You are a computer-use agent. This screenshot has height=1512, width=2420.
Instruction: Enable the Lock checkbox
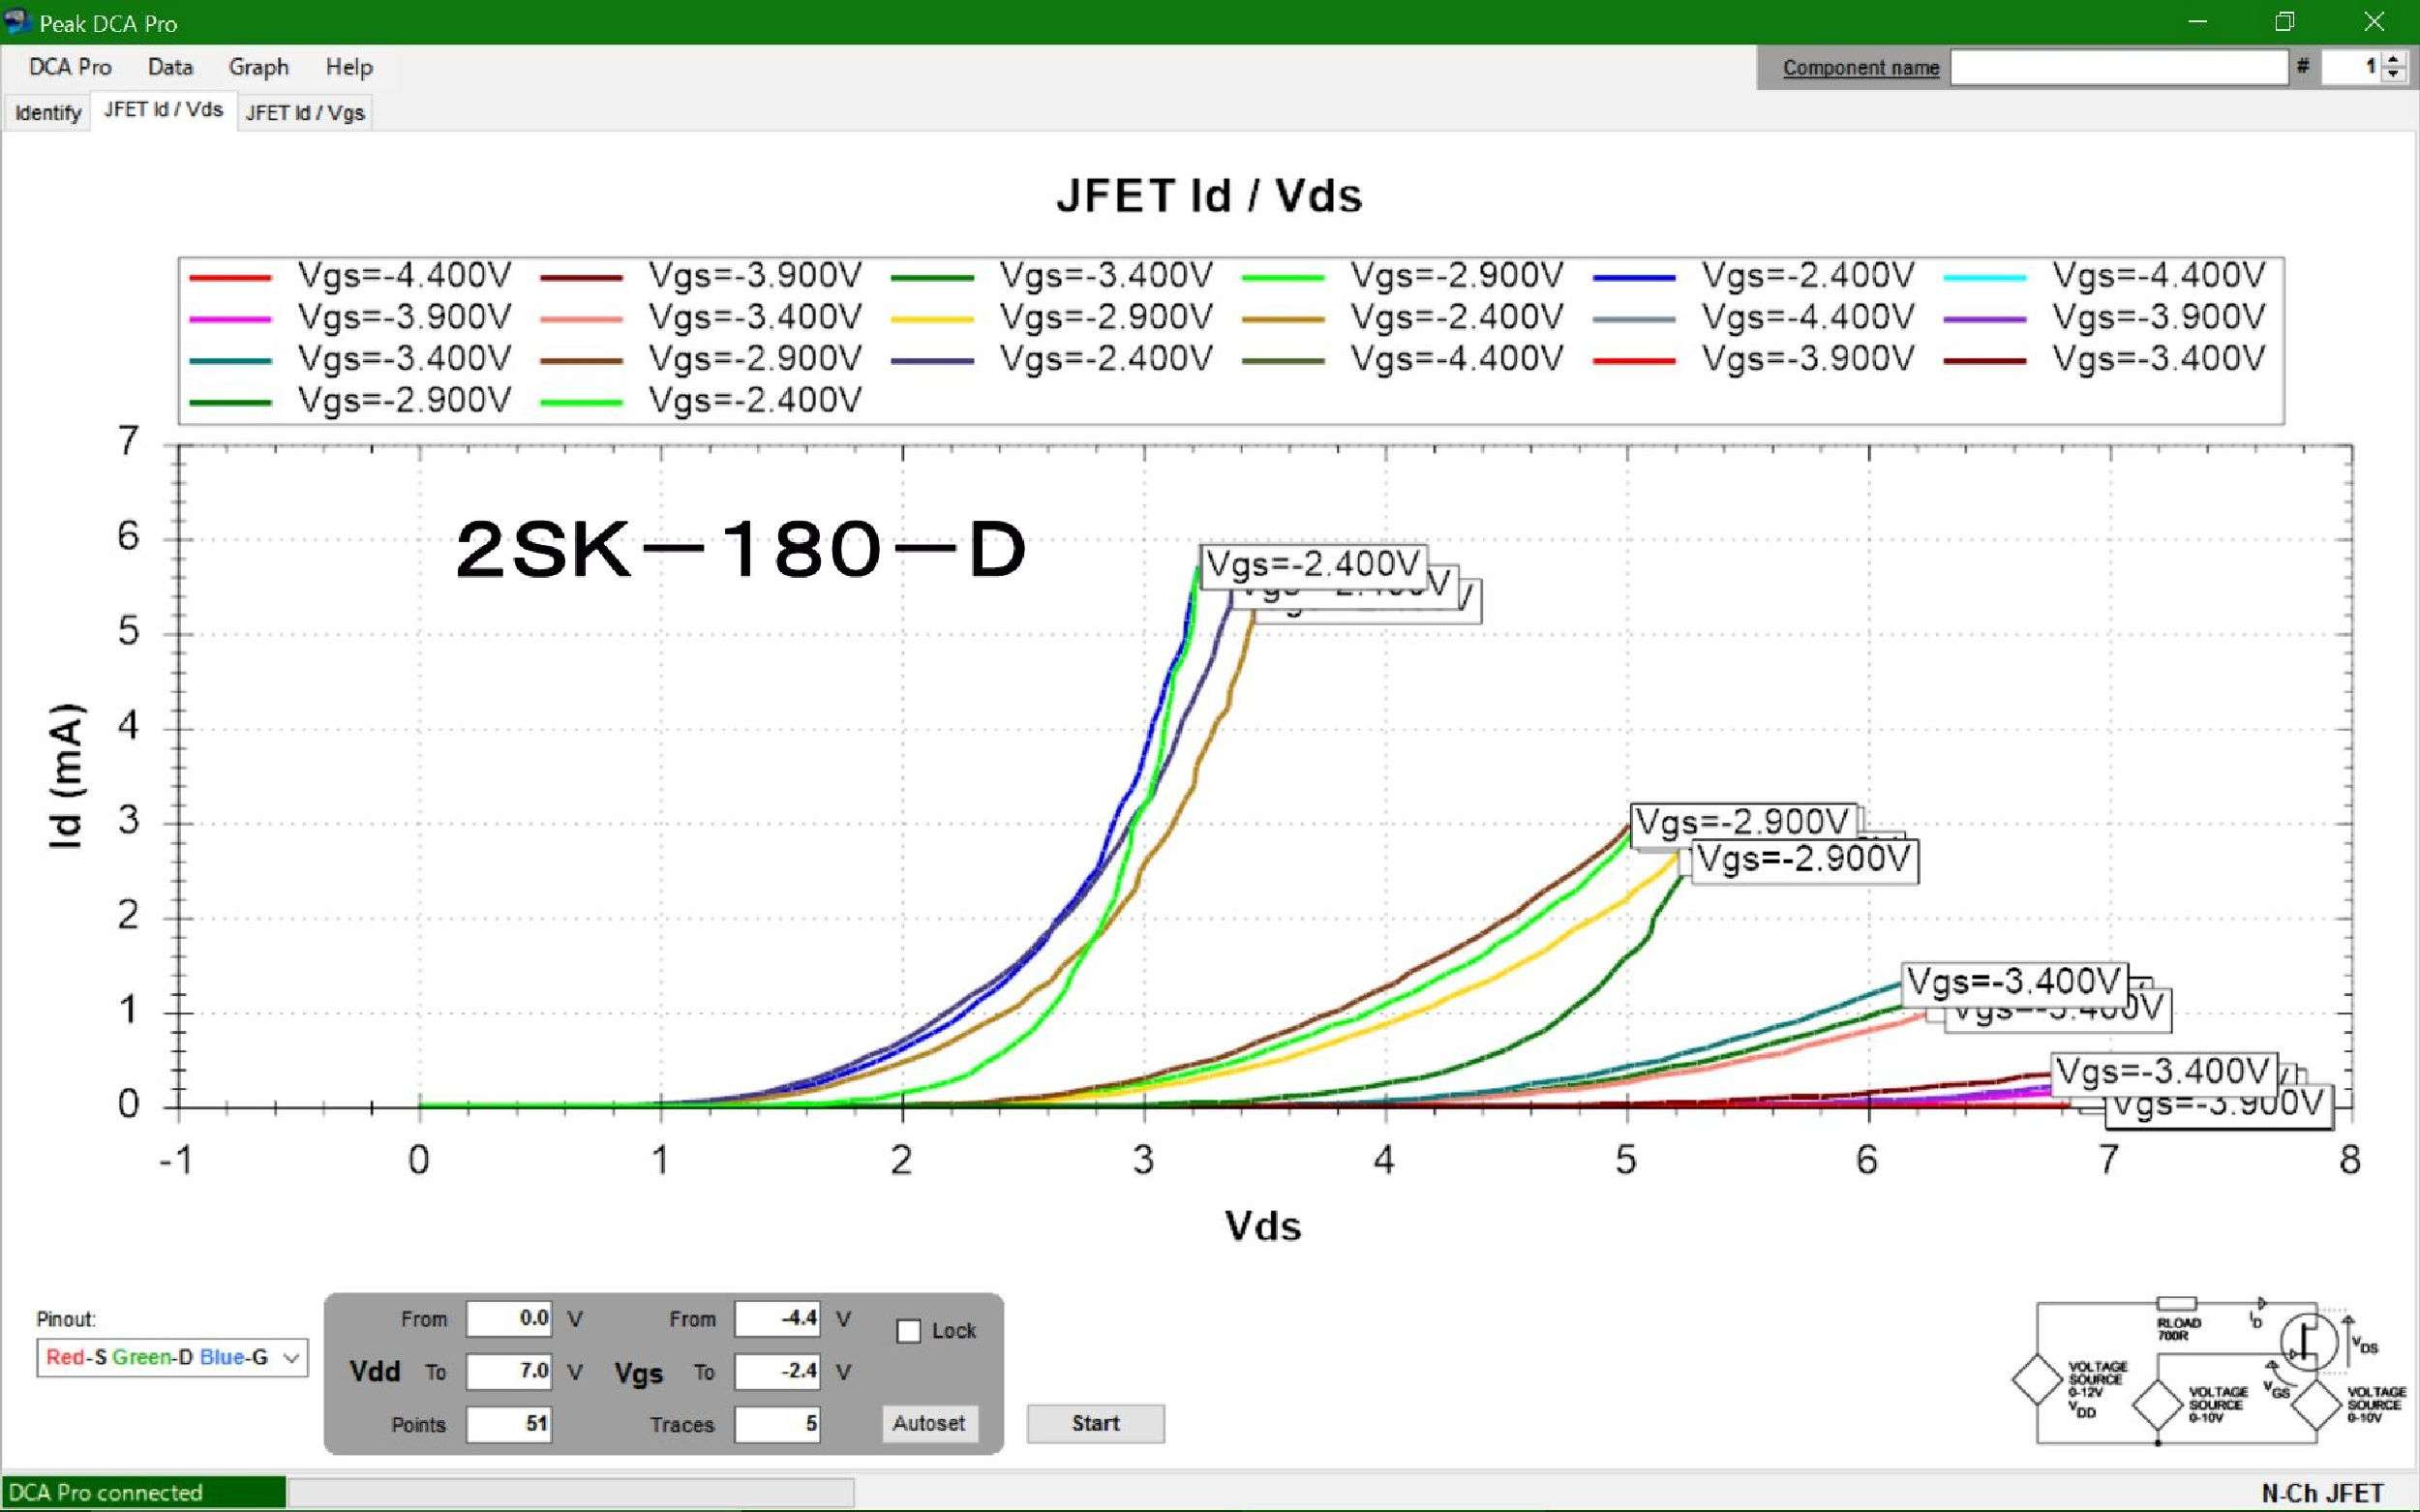tap(908, 1331)
